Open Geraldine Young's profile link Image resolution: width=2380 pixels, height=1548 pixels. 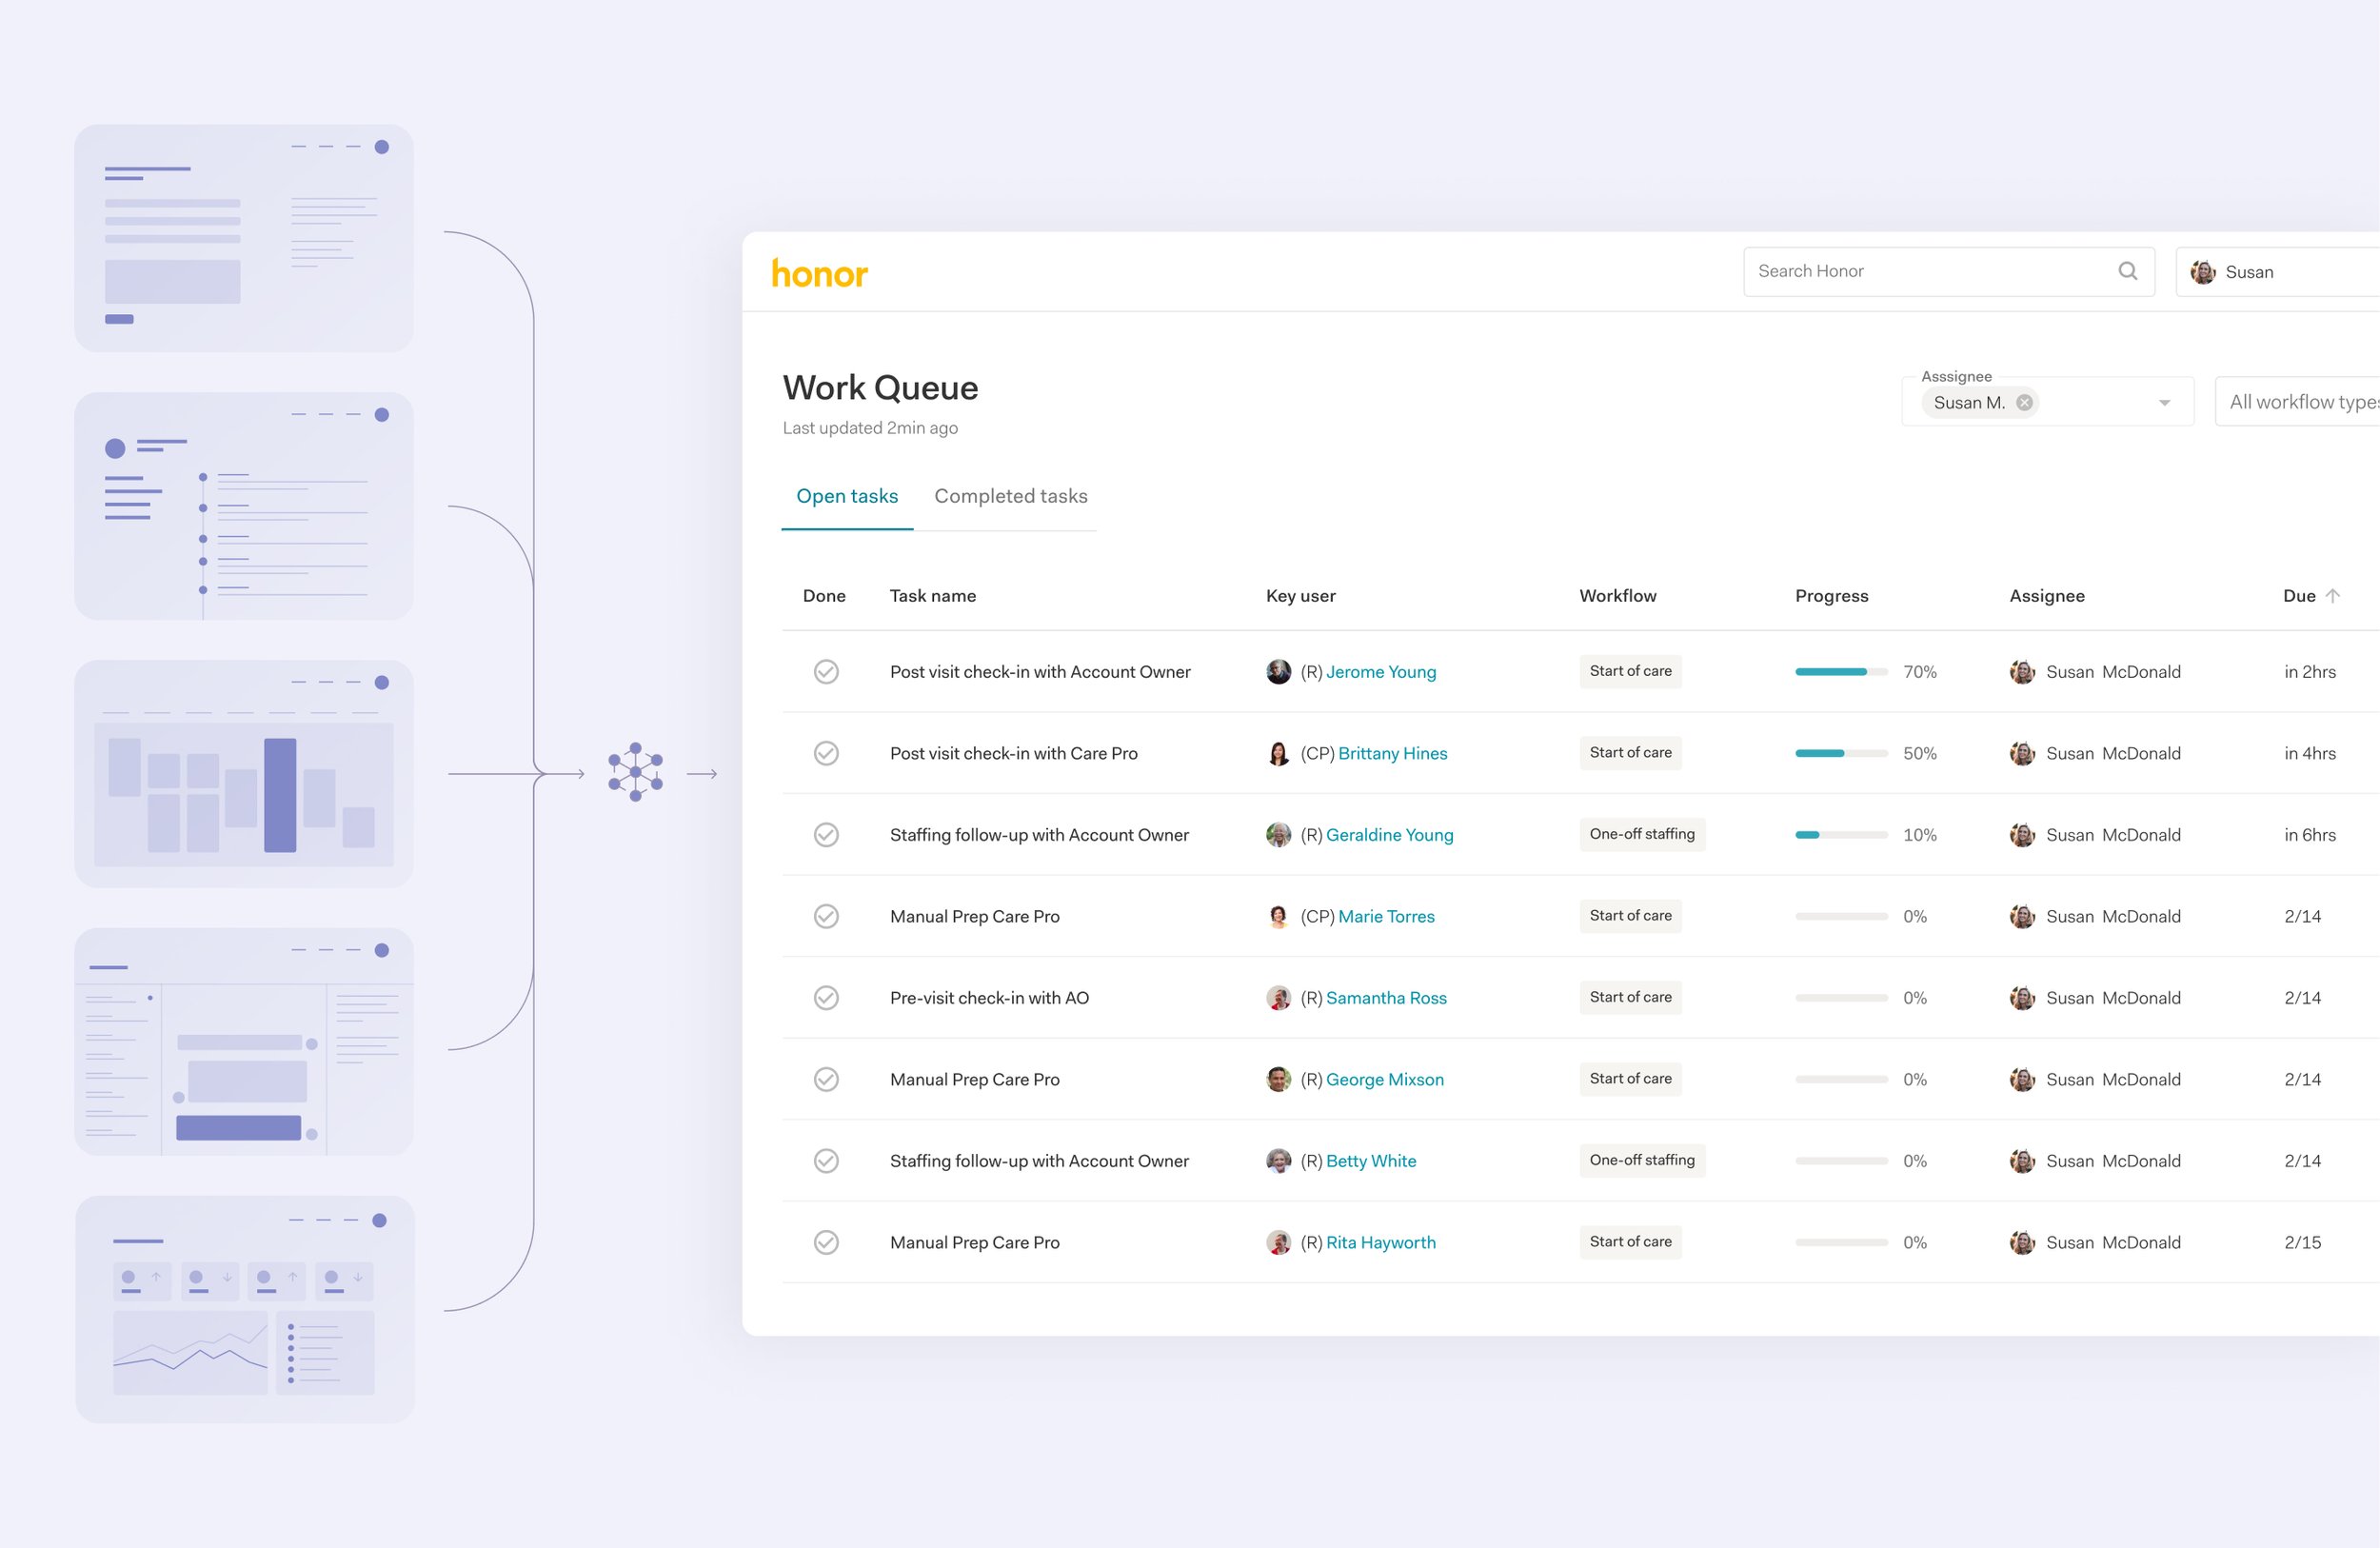coord(1389,835)
